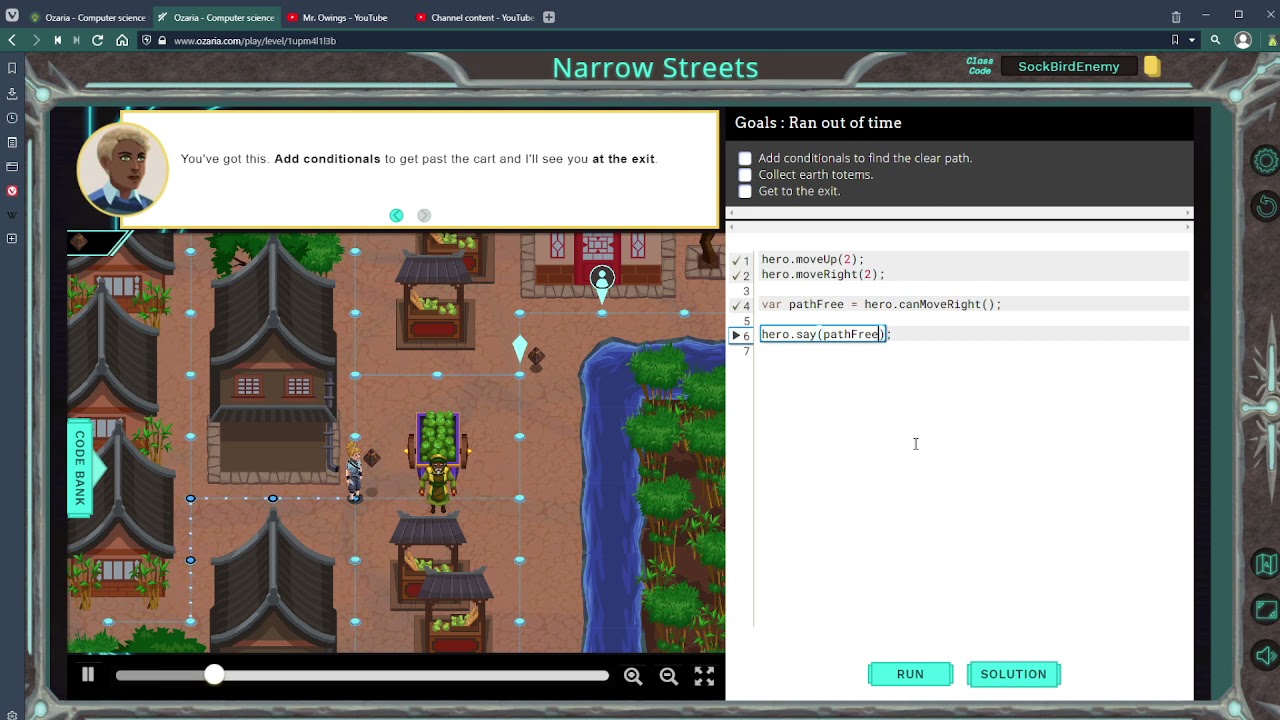The width and height of the screenshot is (1280, 720).
Task: Open the game settings gear
Action: tap(1266, 161)
